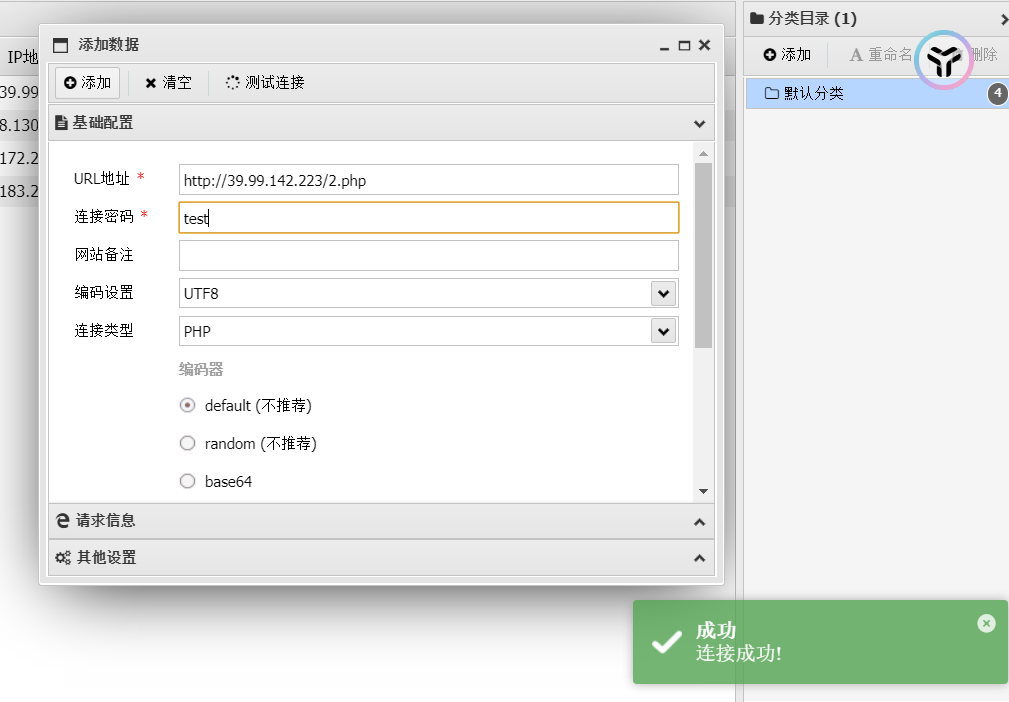Collapse the 基础配置 section
The height and width of the screenshot is (702, 1009).
tap(699, 124)
